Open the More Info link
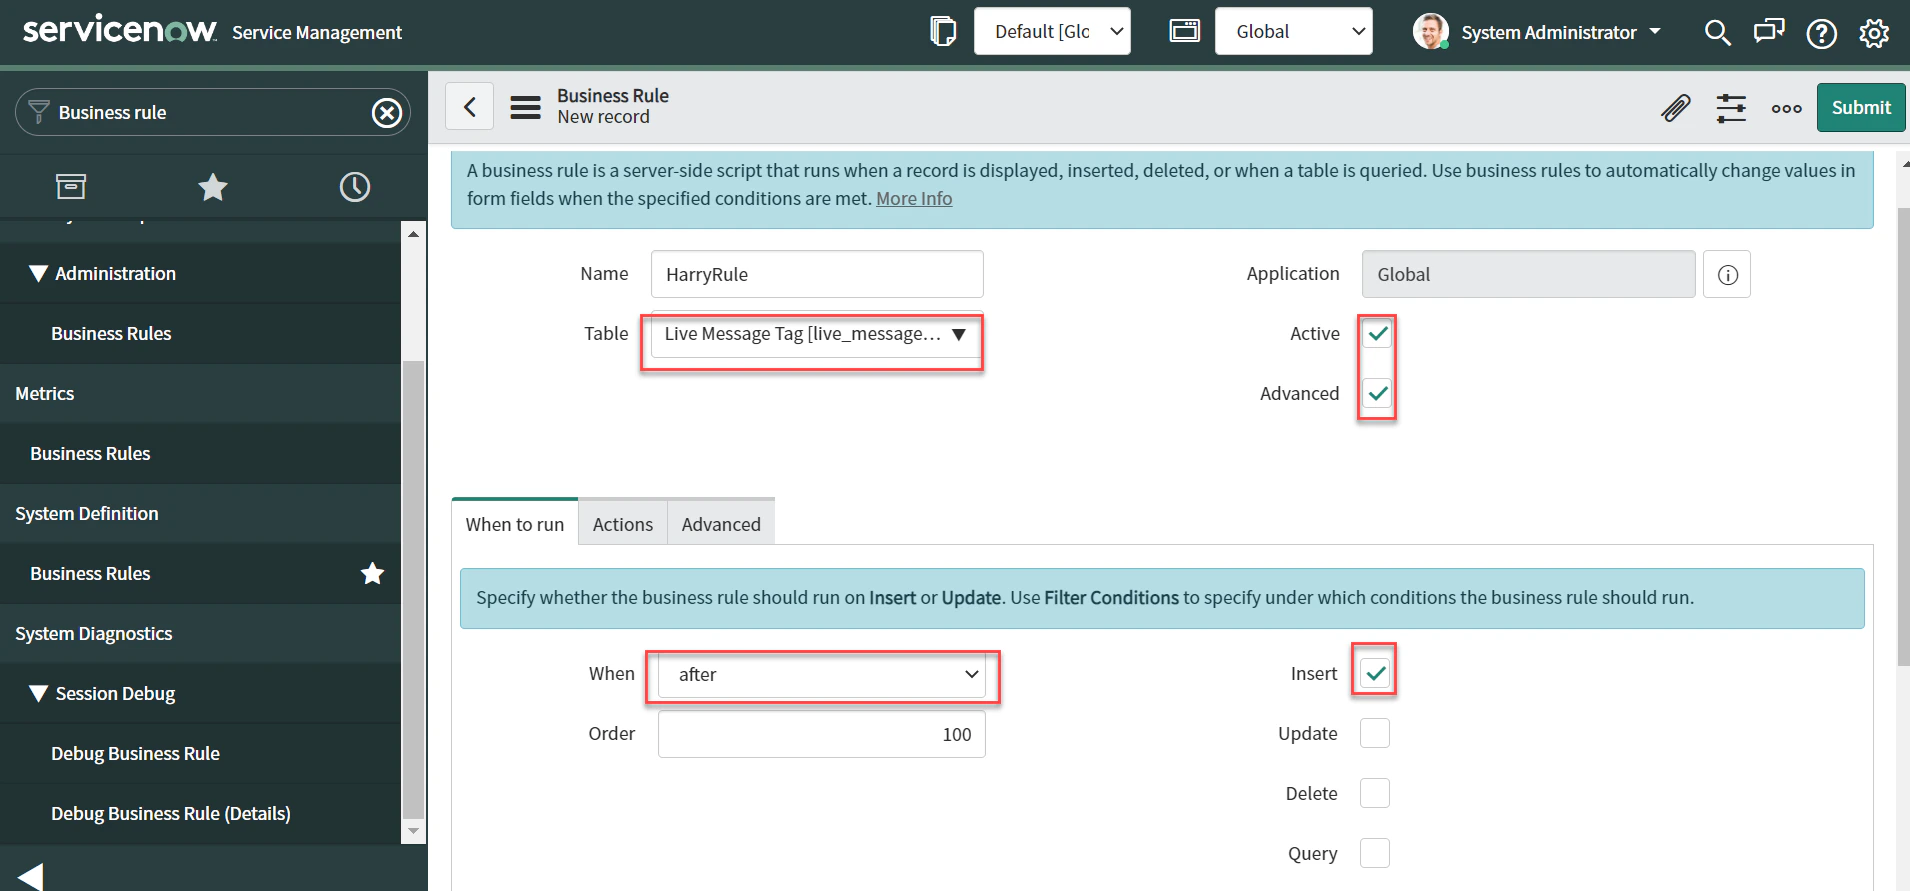Viewport: 1910px width, 891px height. [914, 198]
